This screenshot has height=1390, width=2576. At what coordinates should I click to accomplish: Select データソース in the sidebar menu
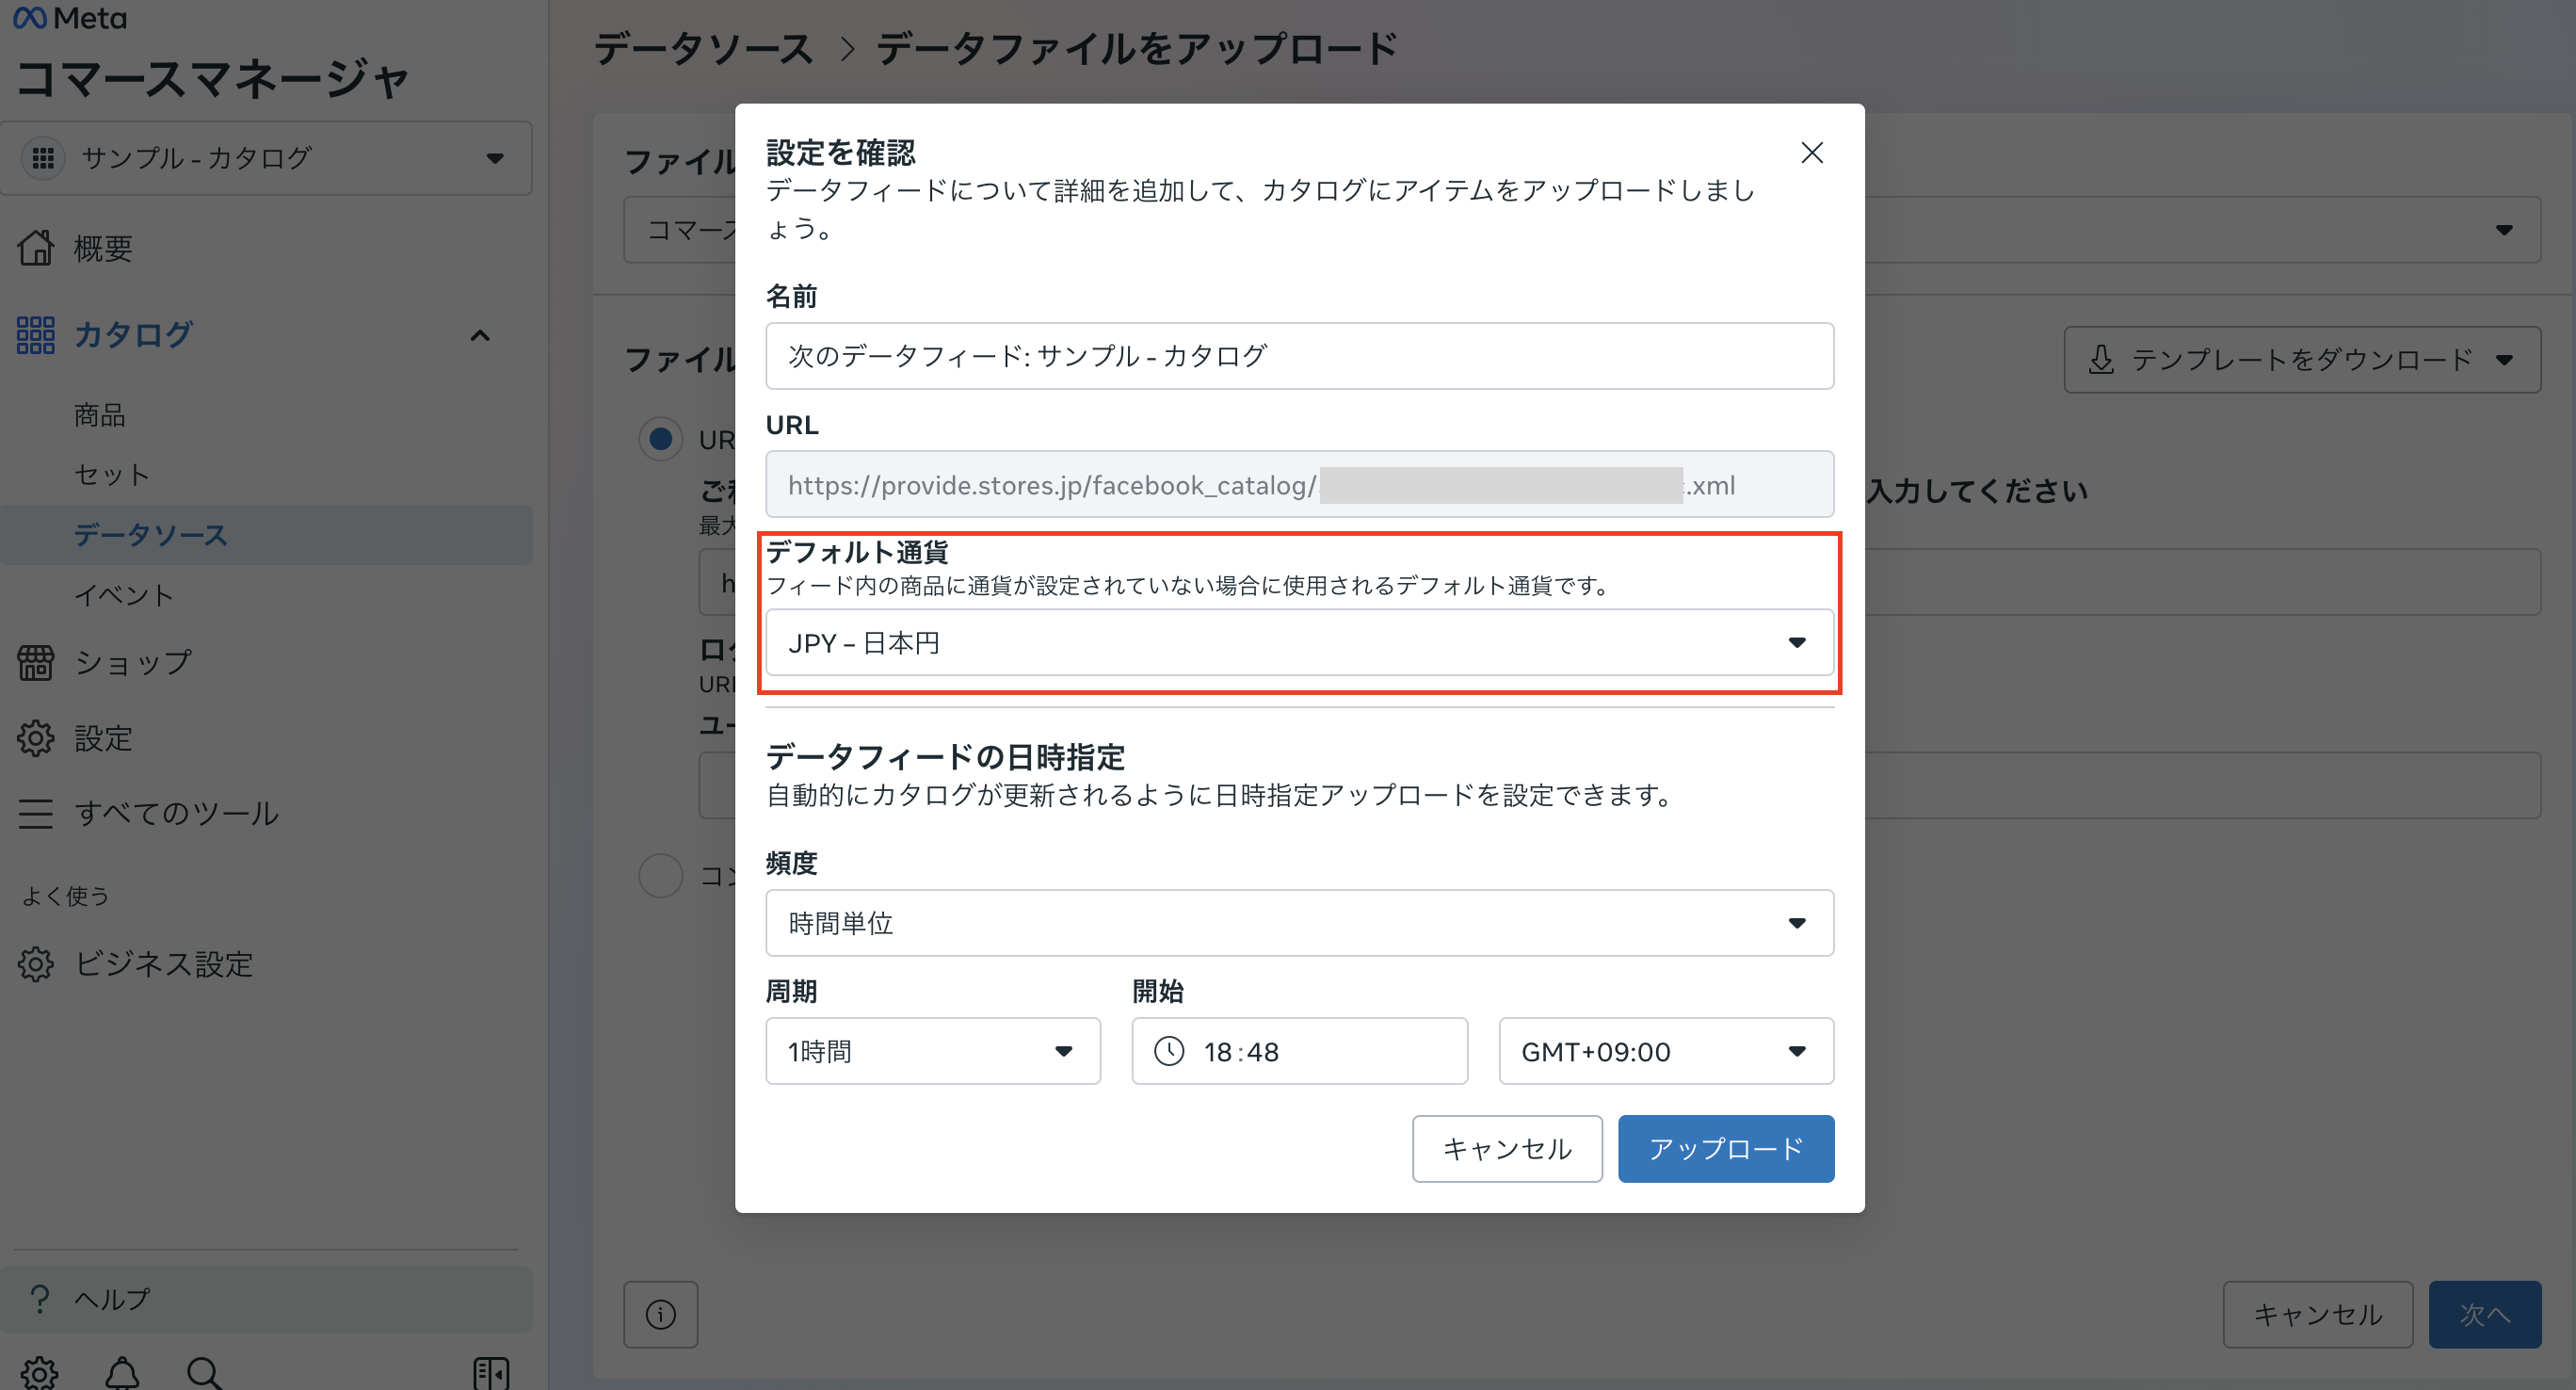[150, 535]
